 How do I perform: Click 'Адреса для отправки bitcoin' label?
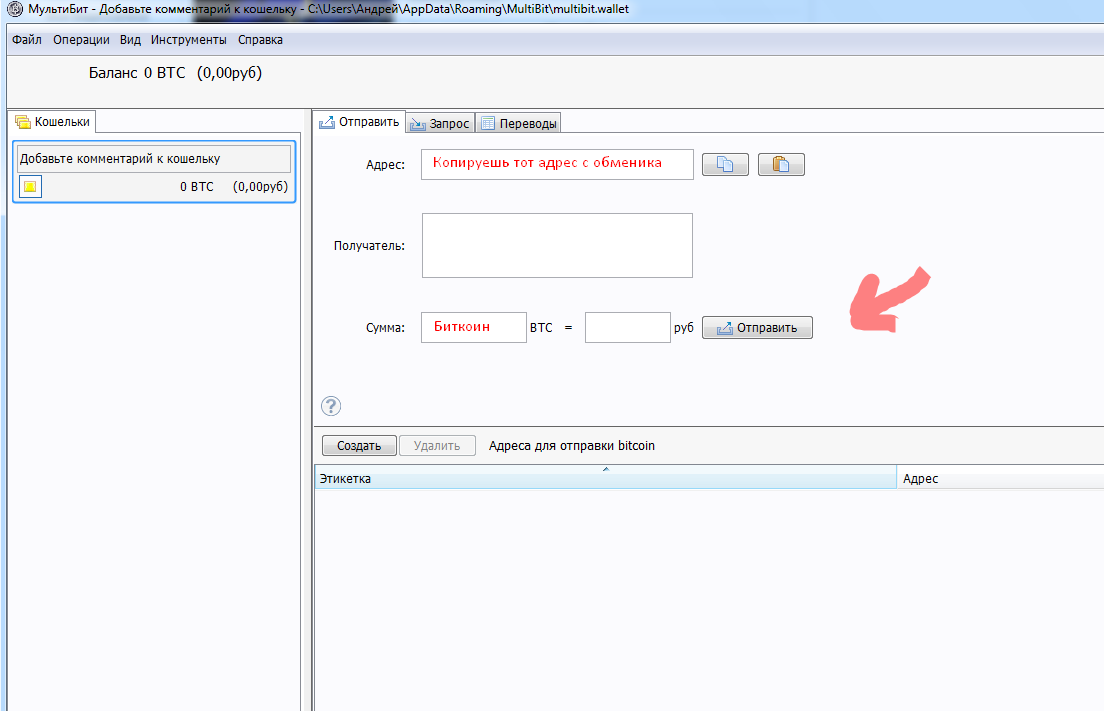pyautogui.click(x=572, y=446)
